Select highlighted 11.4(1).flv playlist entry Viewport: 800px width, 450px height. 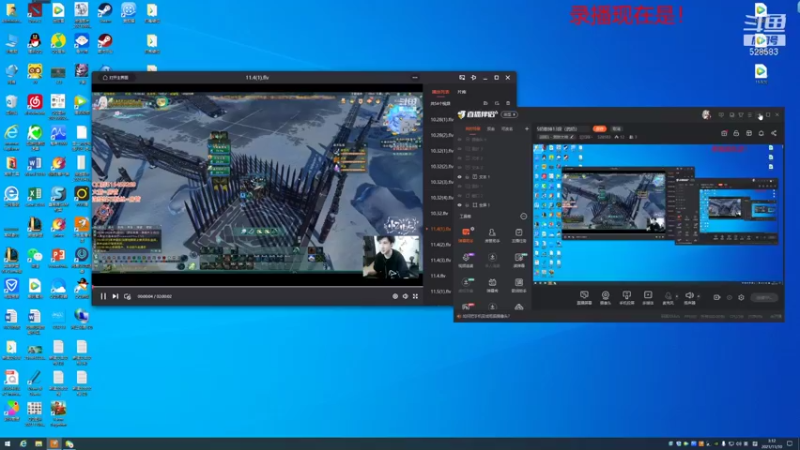[x=441, y=229]
